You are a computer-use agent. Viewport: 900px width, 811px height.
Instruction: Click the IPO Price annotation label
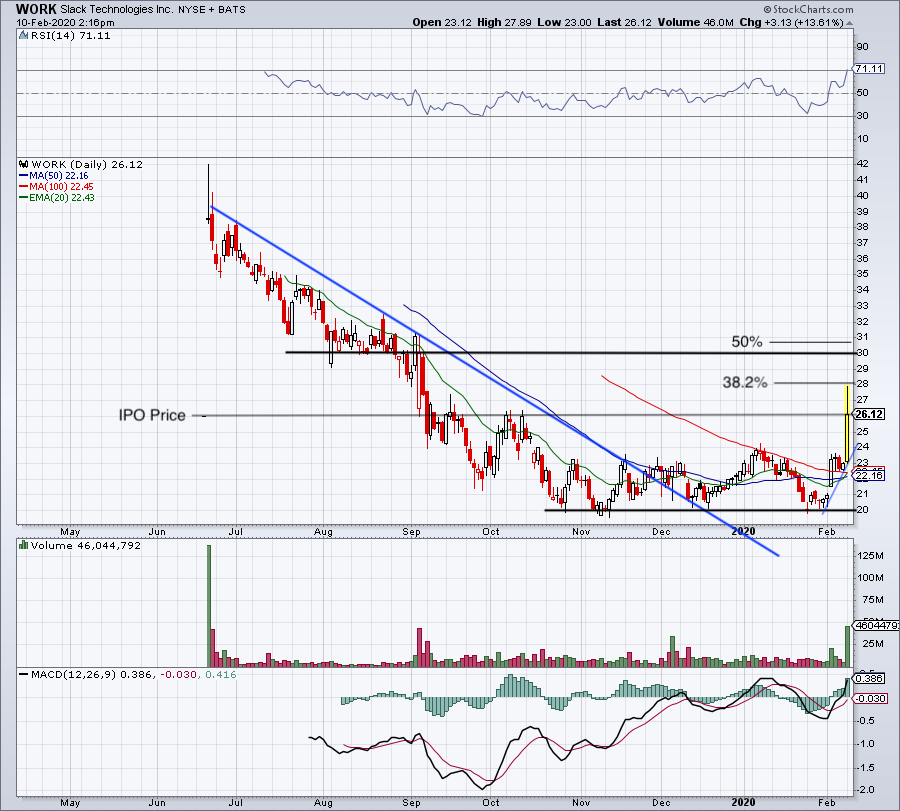coord(152,415)
